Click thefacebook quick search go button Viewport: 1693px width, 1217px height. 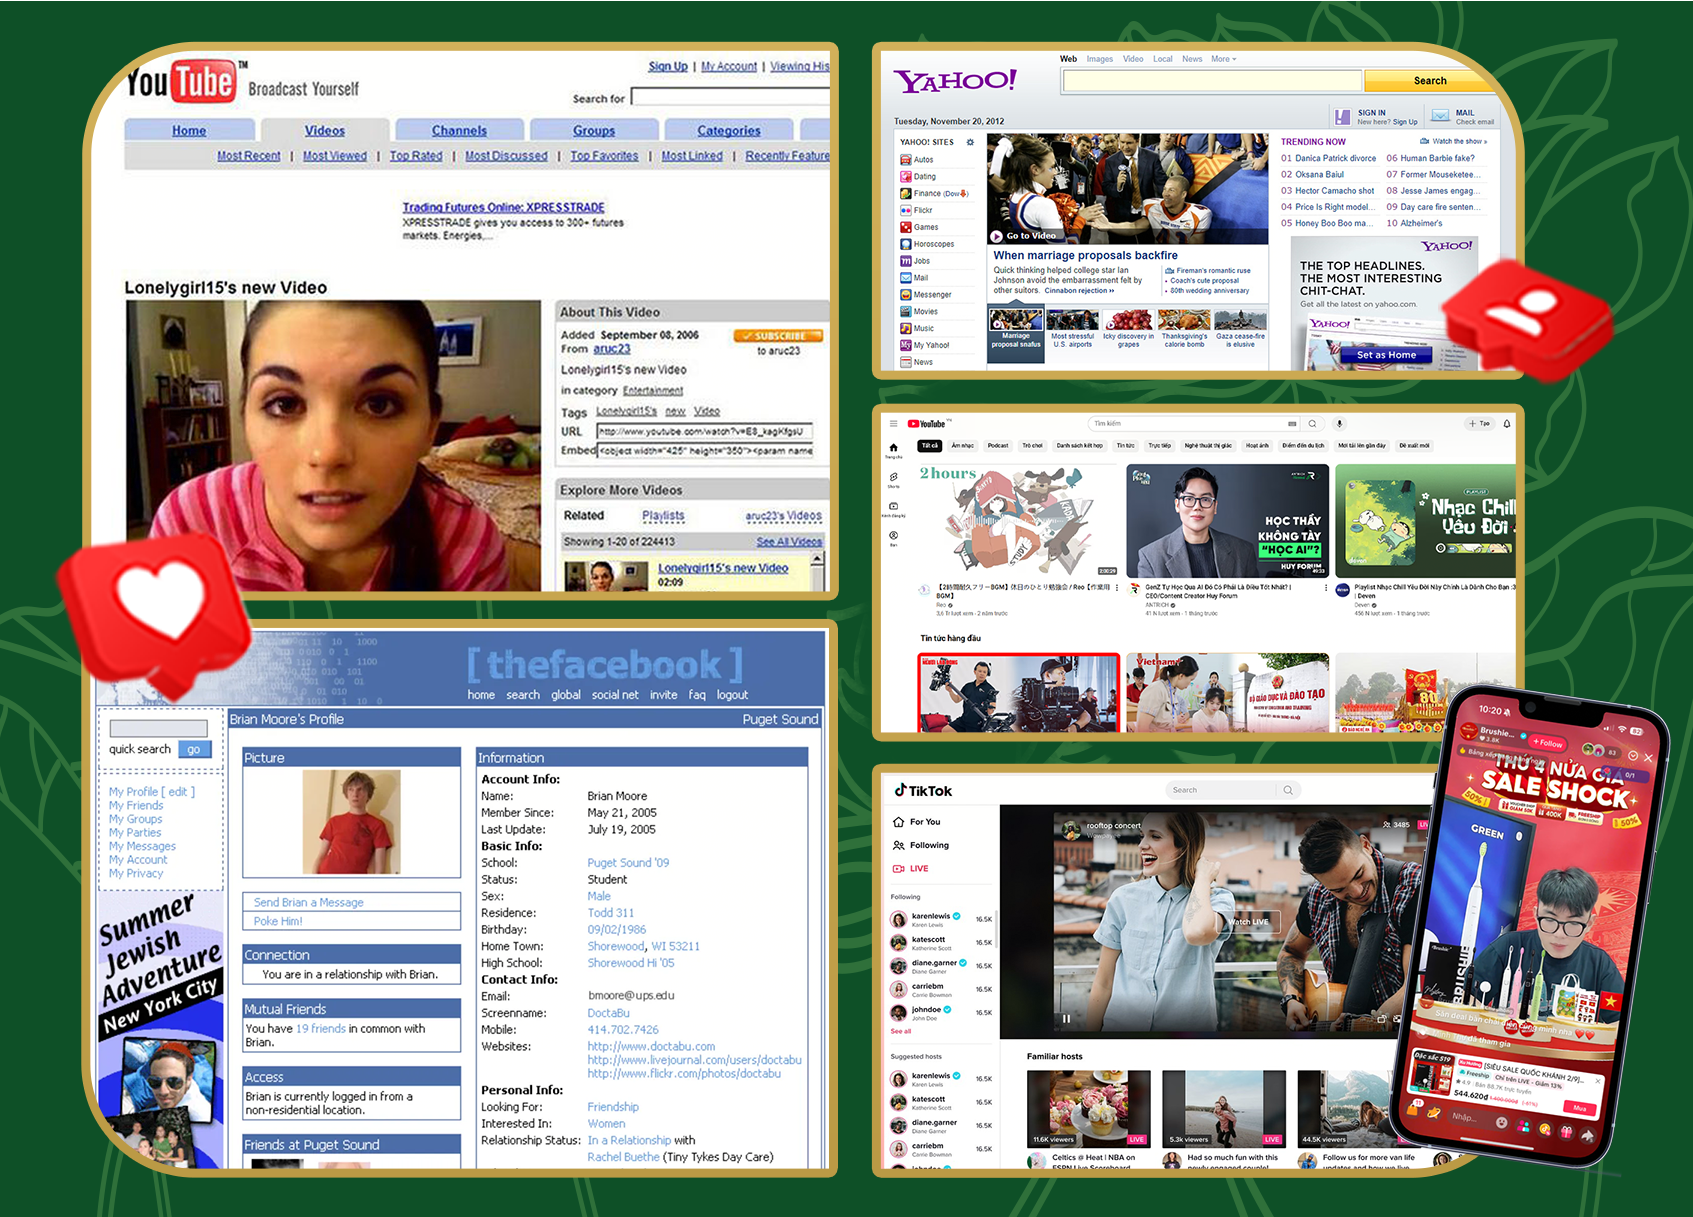click(x=194, y=749)
